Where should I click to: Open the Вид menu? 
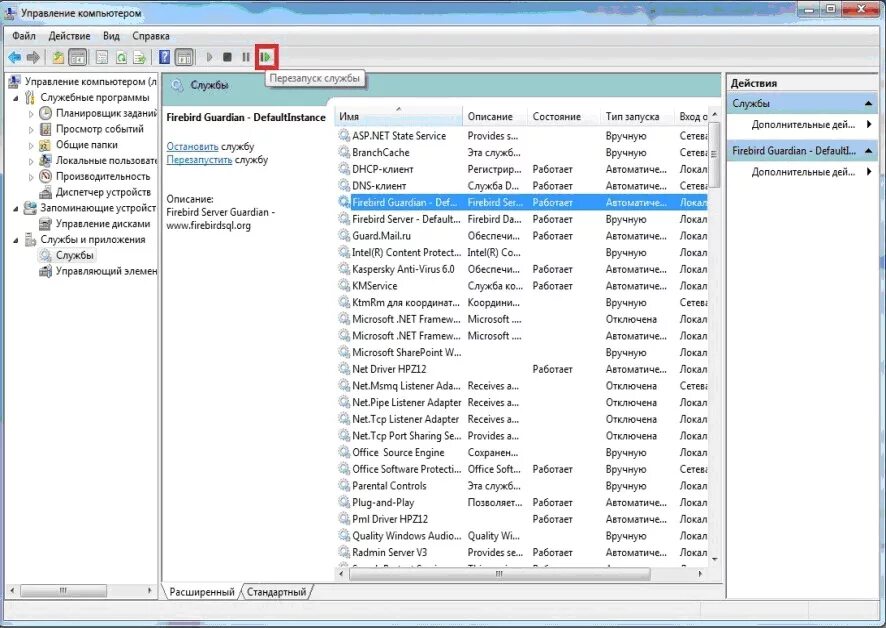111,36
